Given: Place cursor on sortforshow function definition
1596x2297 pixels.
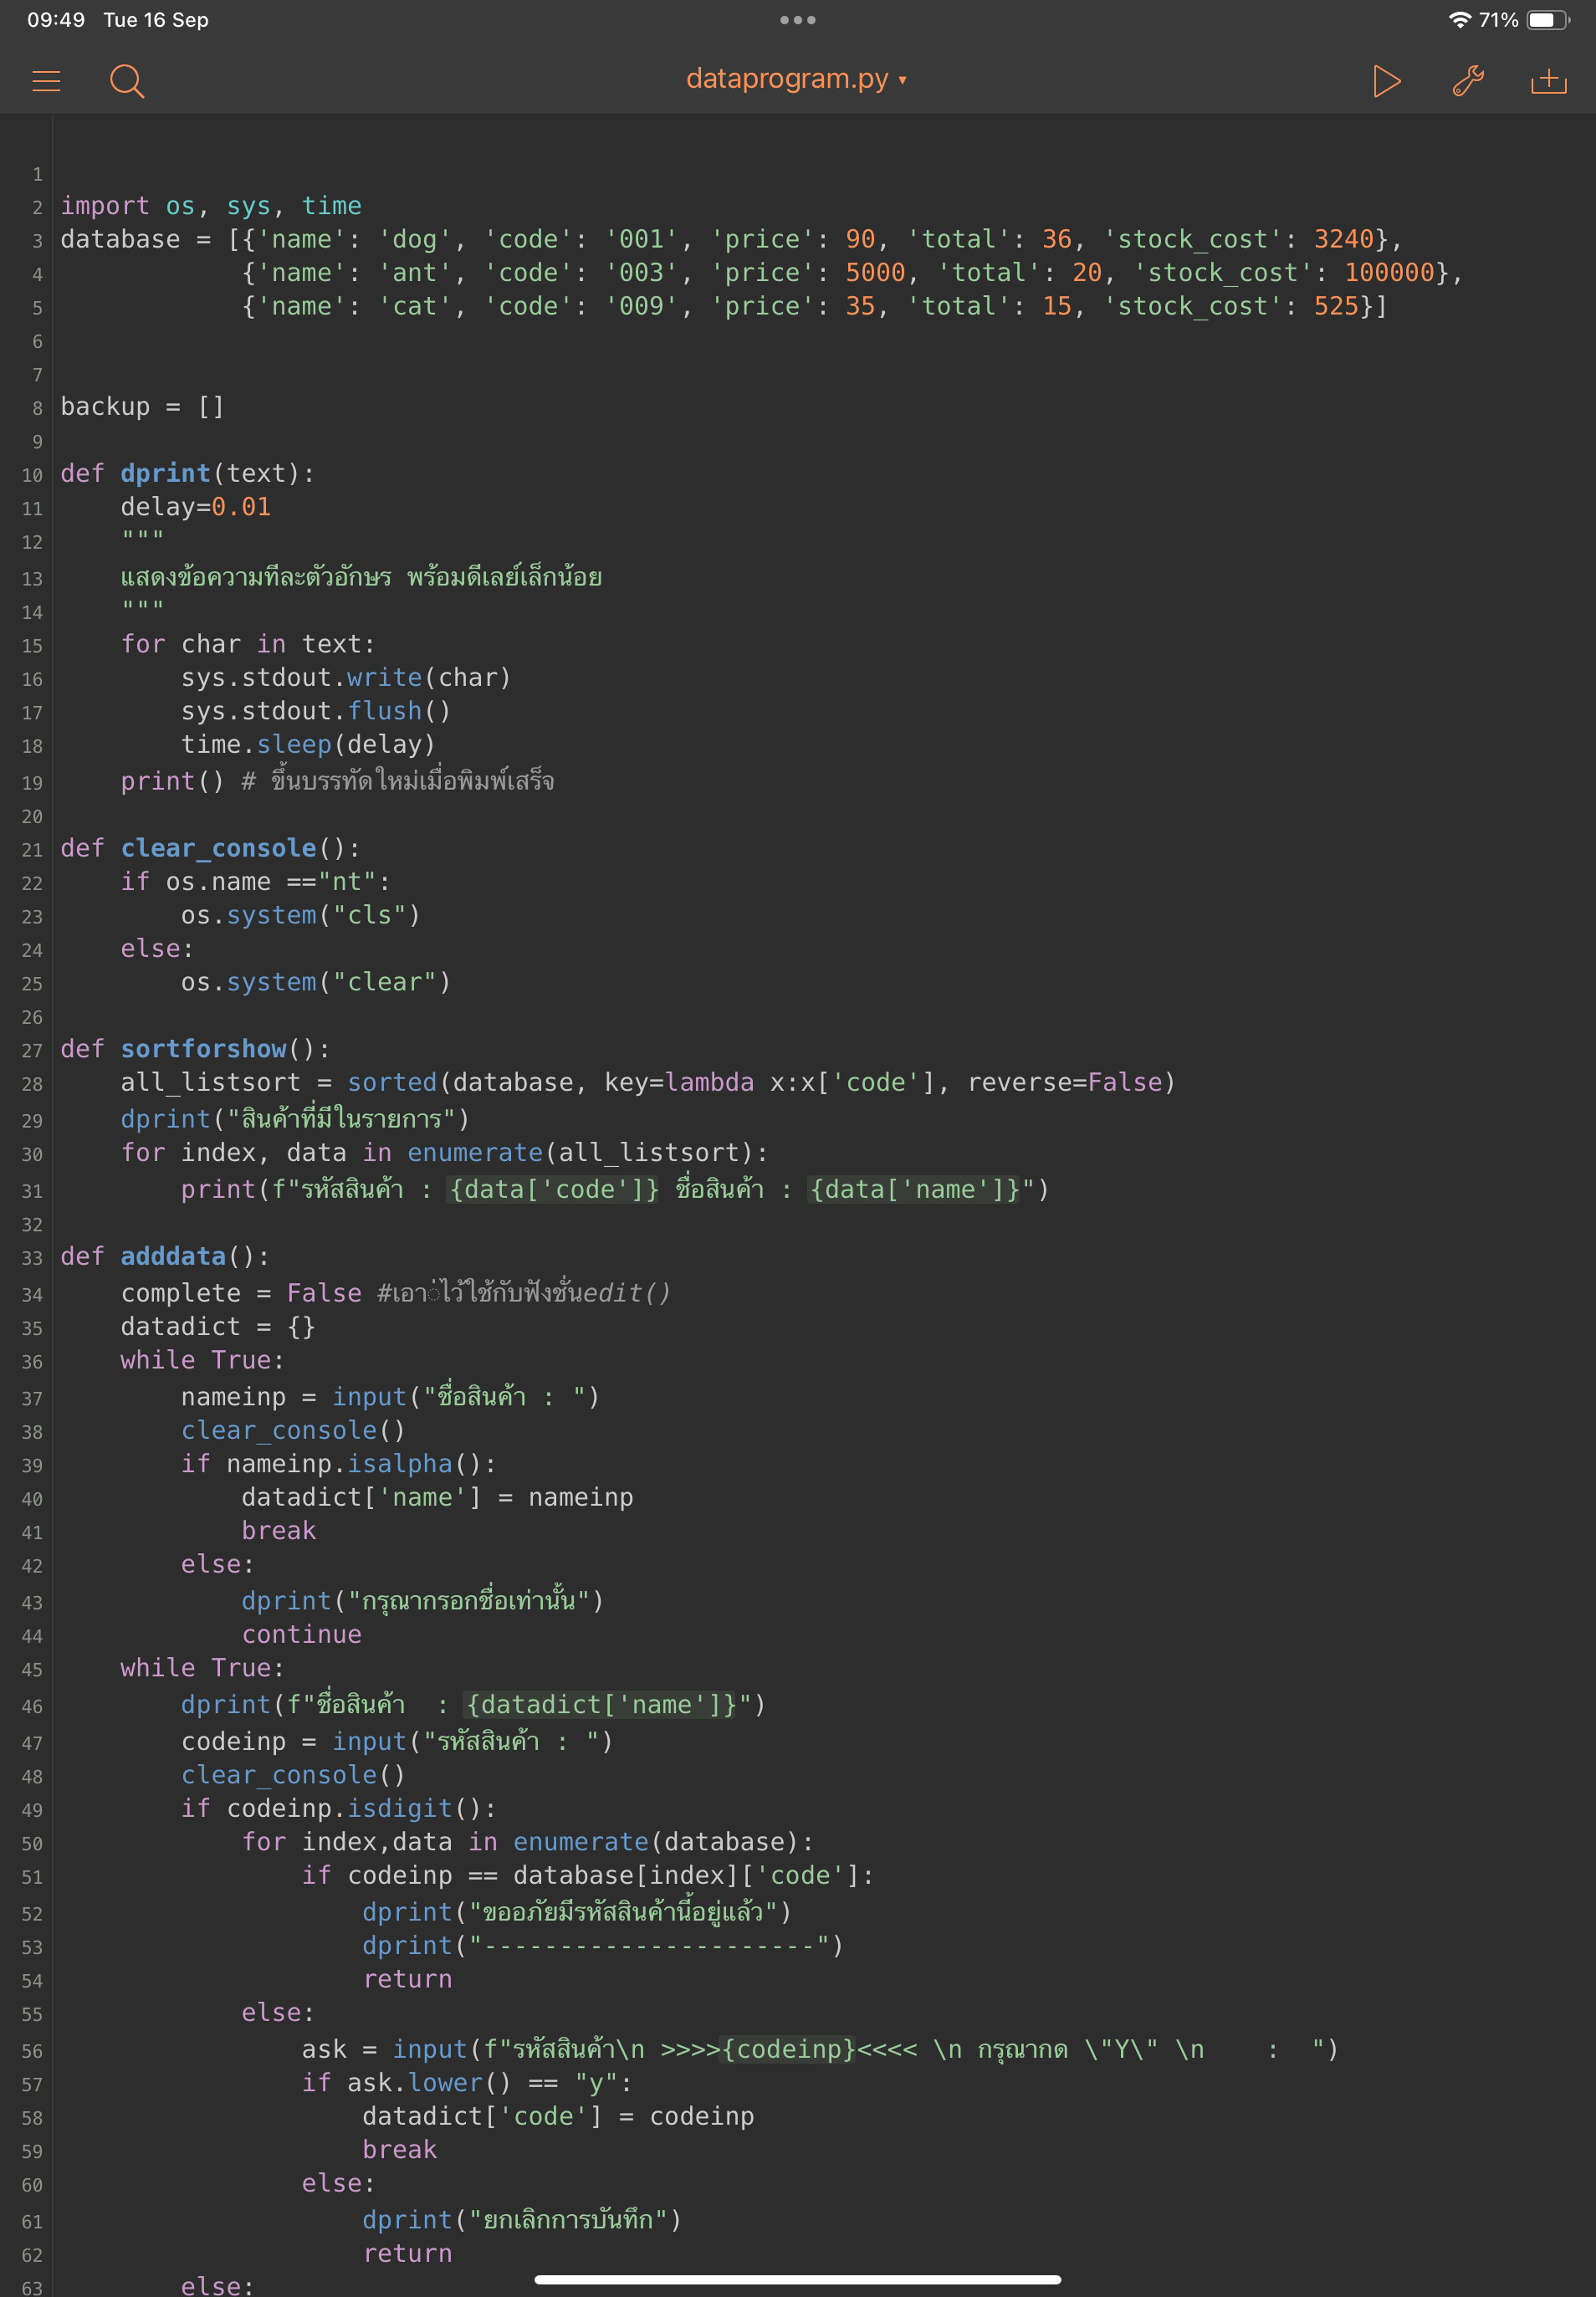Looking at the screenshot, I should [203, 1049].
